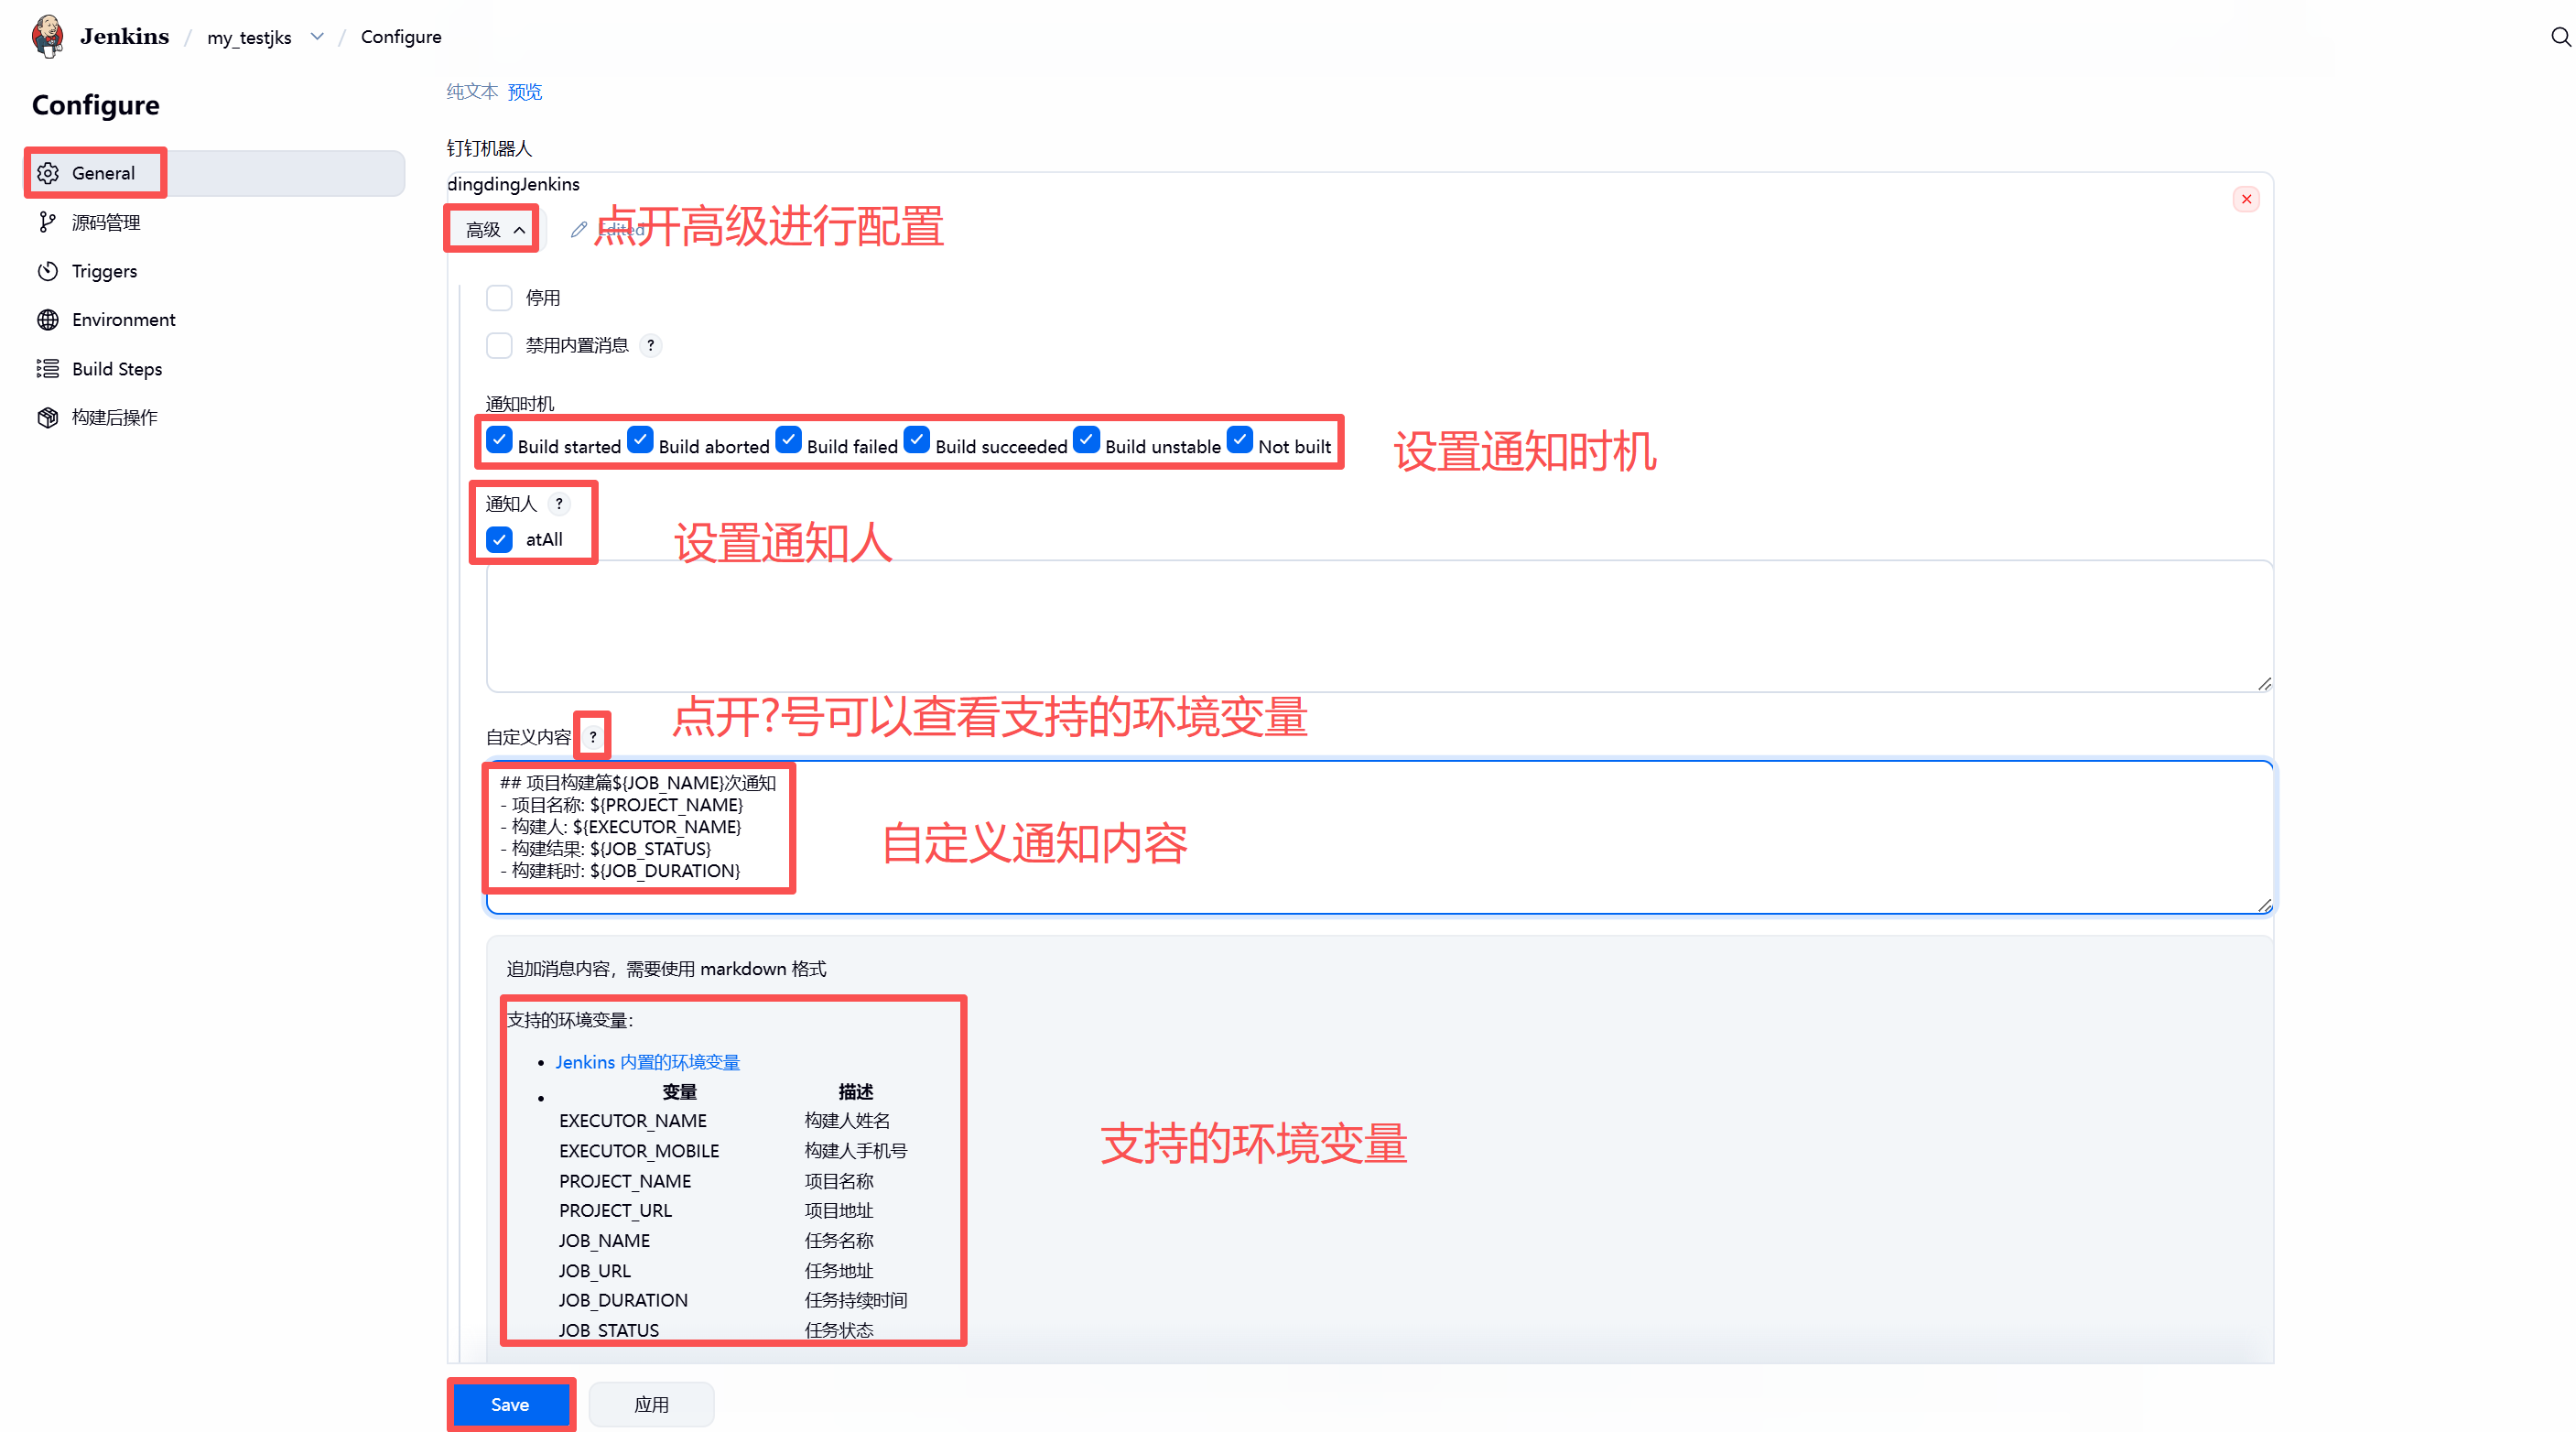Click the resize handle of the 通知人 textarea
This screenshot has height=1432, width=2576.
pos(2264,683)
